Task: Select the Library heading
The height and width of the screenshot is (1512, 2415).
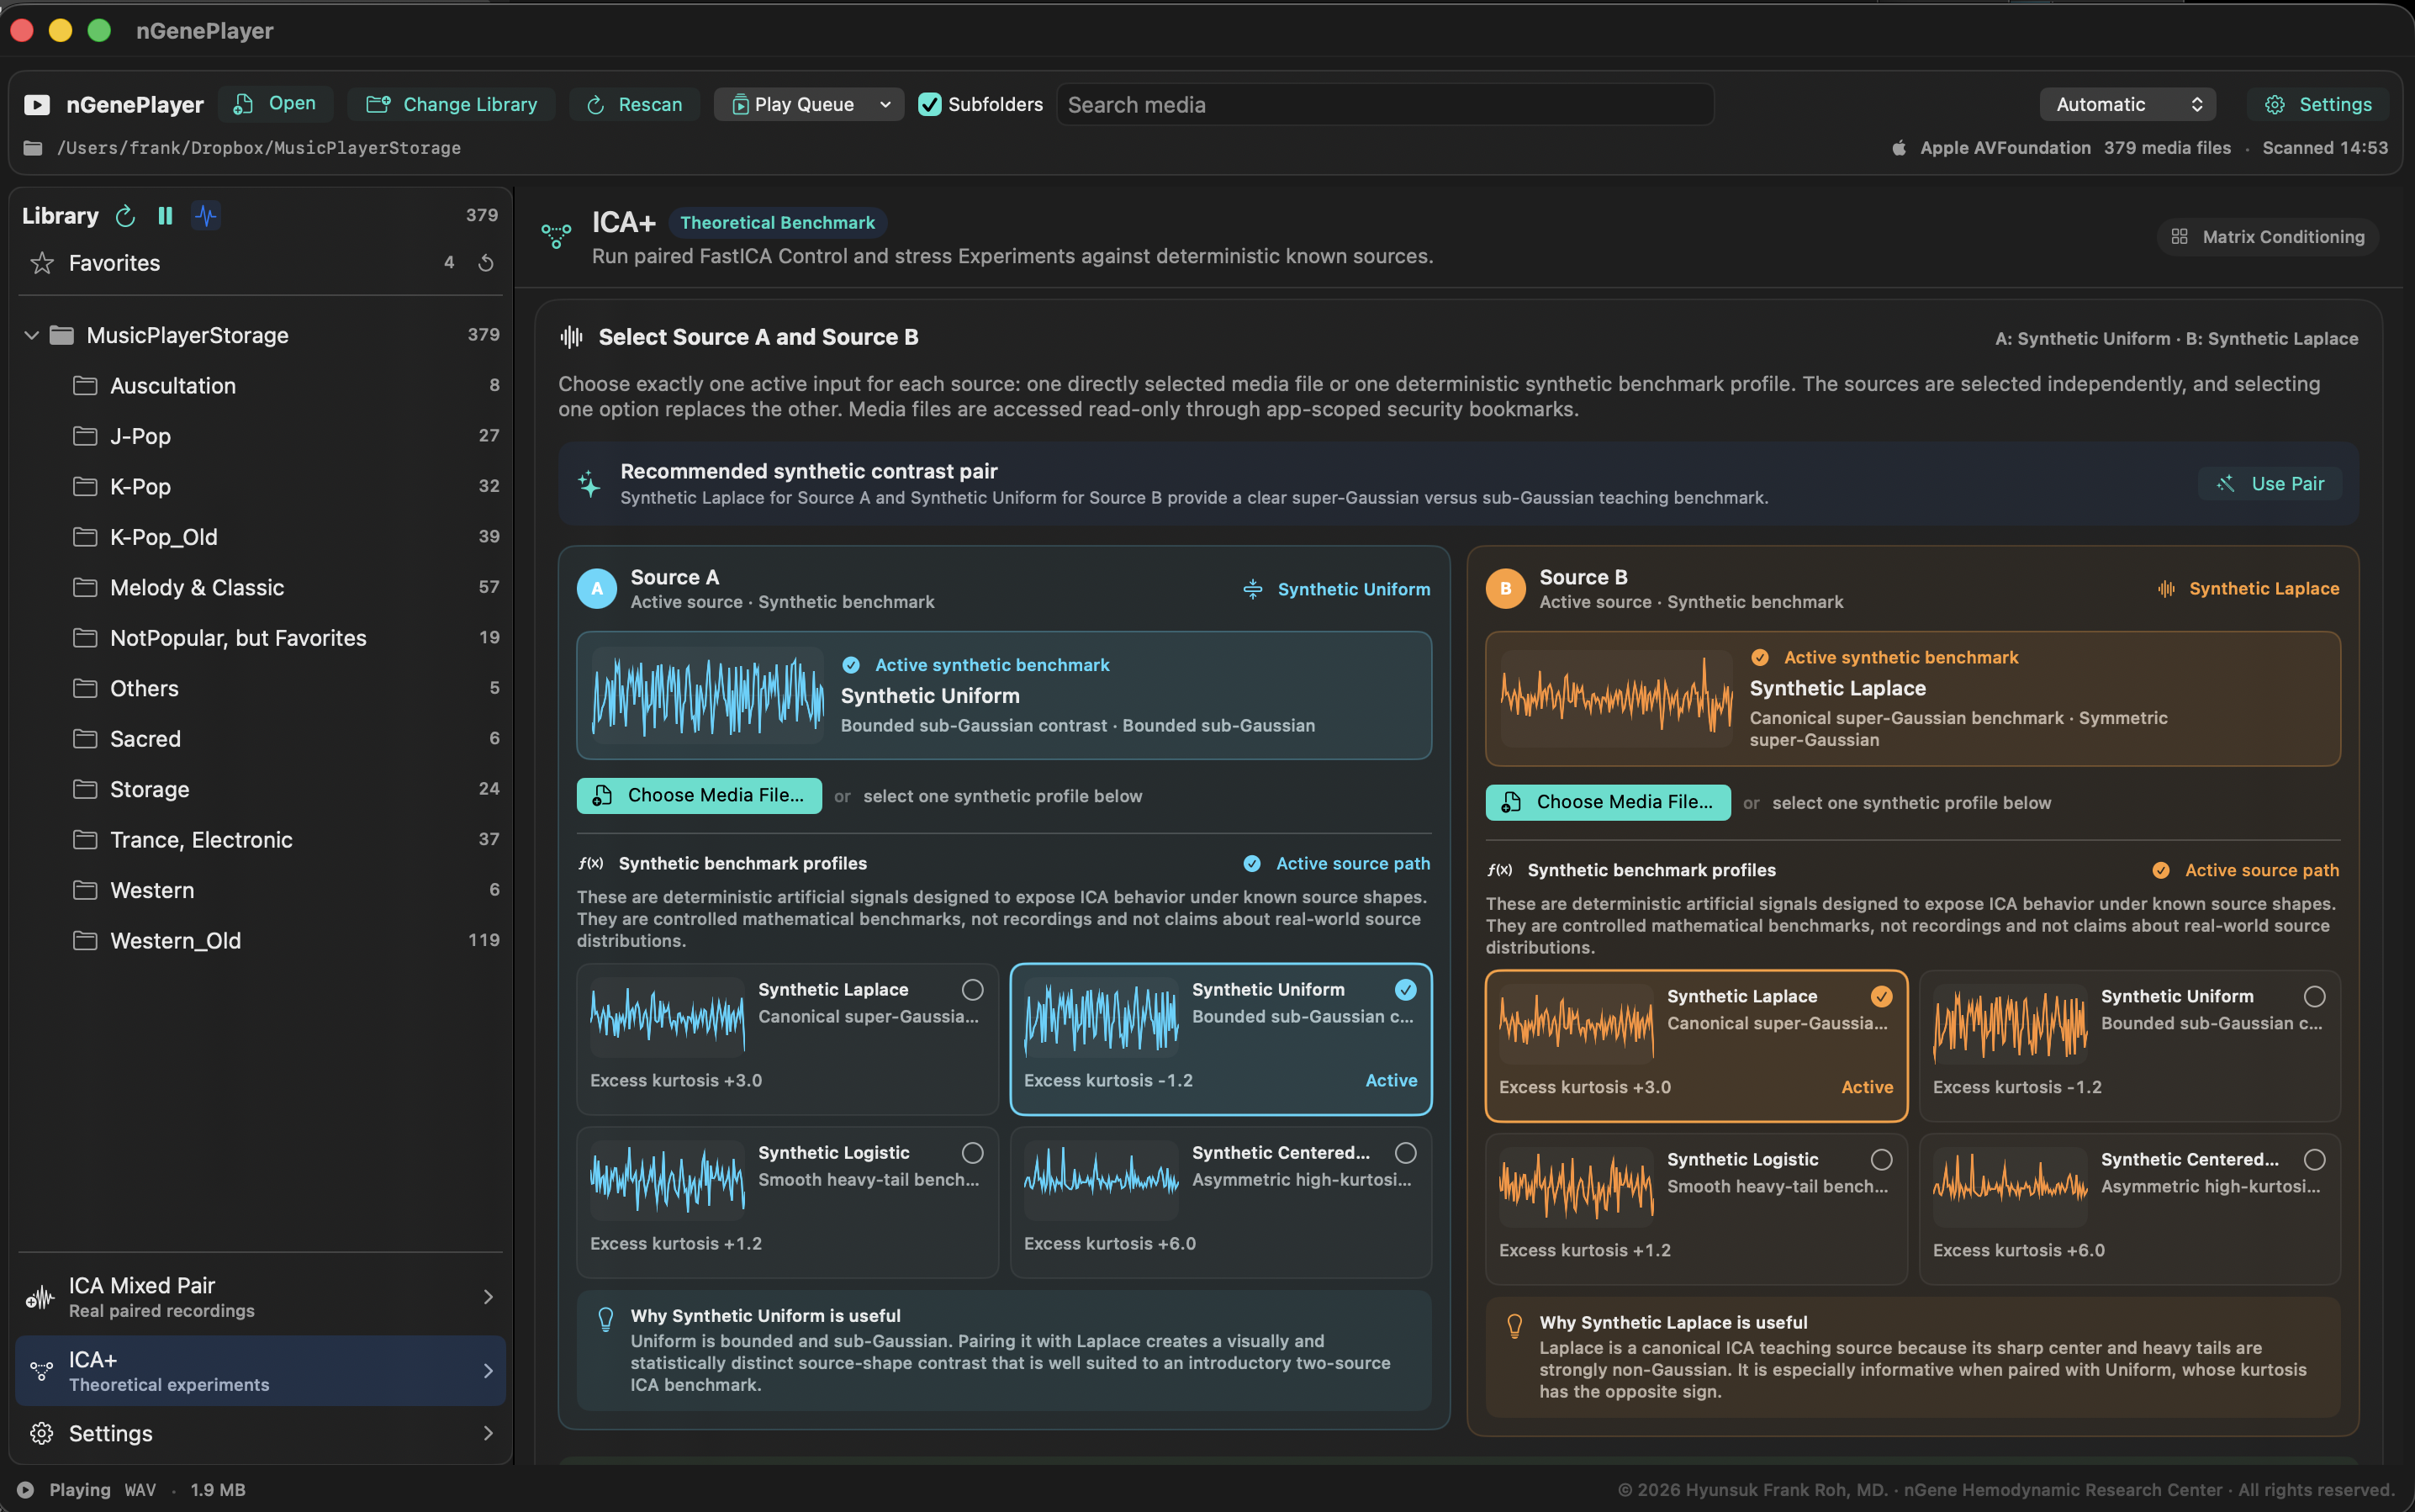Action: (x=60, y=216)
